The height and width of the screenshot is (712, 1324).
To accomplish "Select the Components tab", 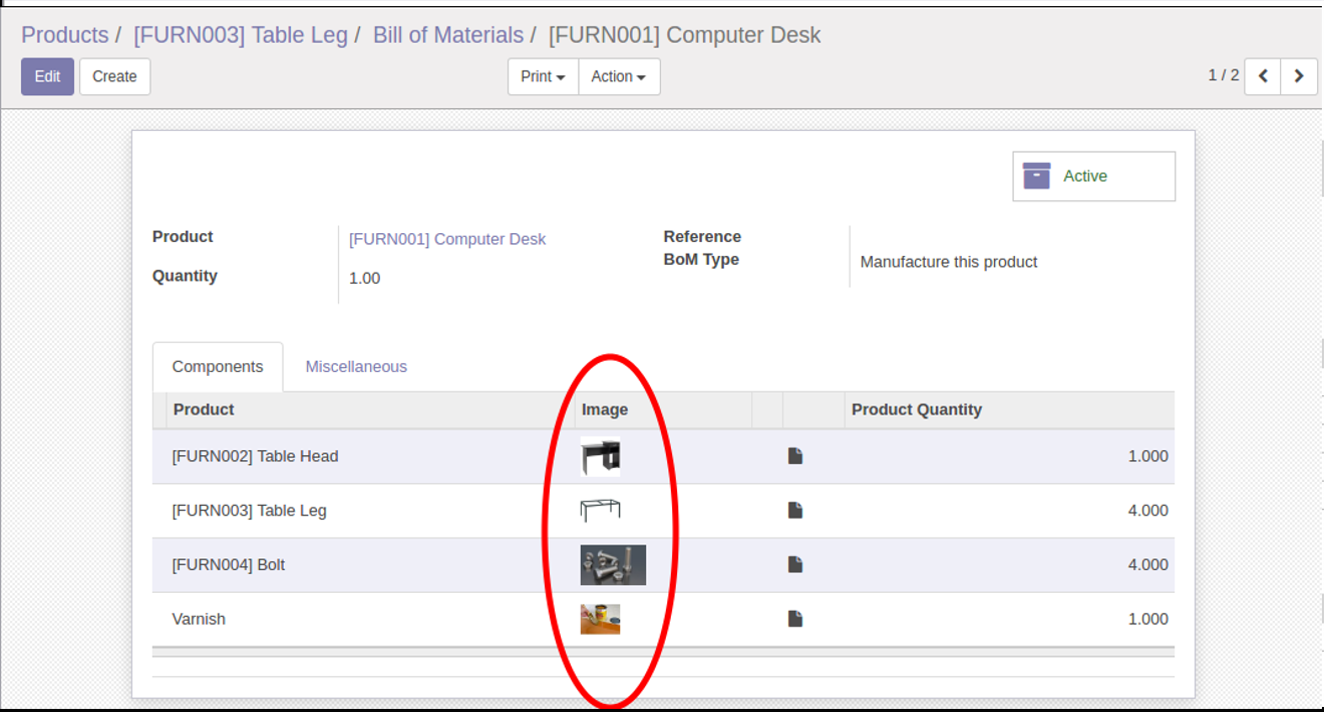I will [x=217, y=366].
